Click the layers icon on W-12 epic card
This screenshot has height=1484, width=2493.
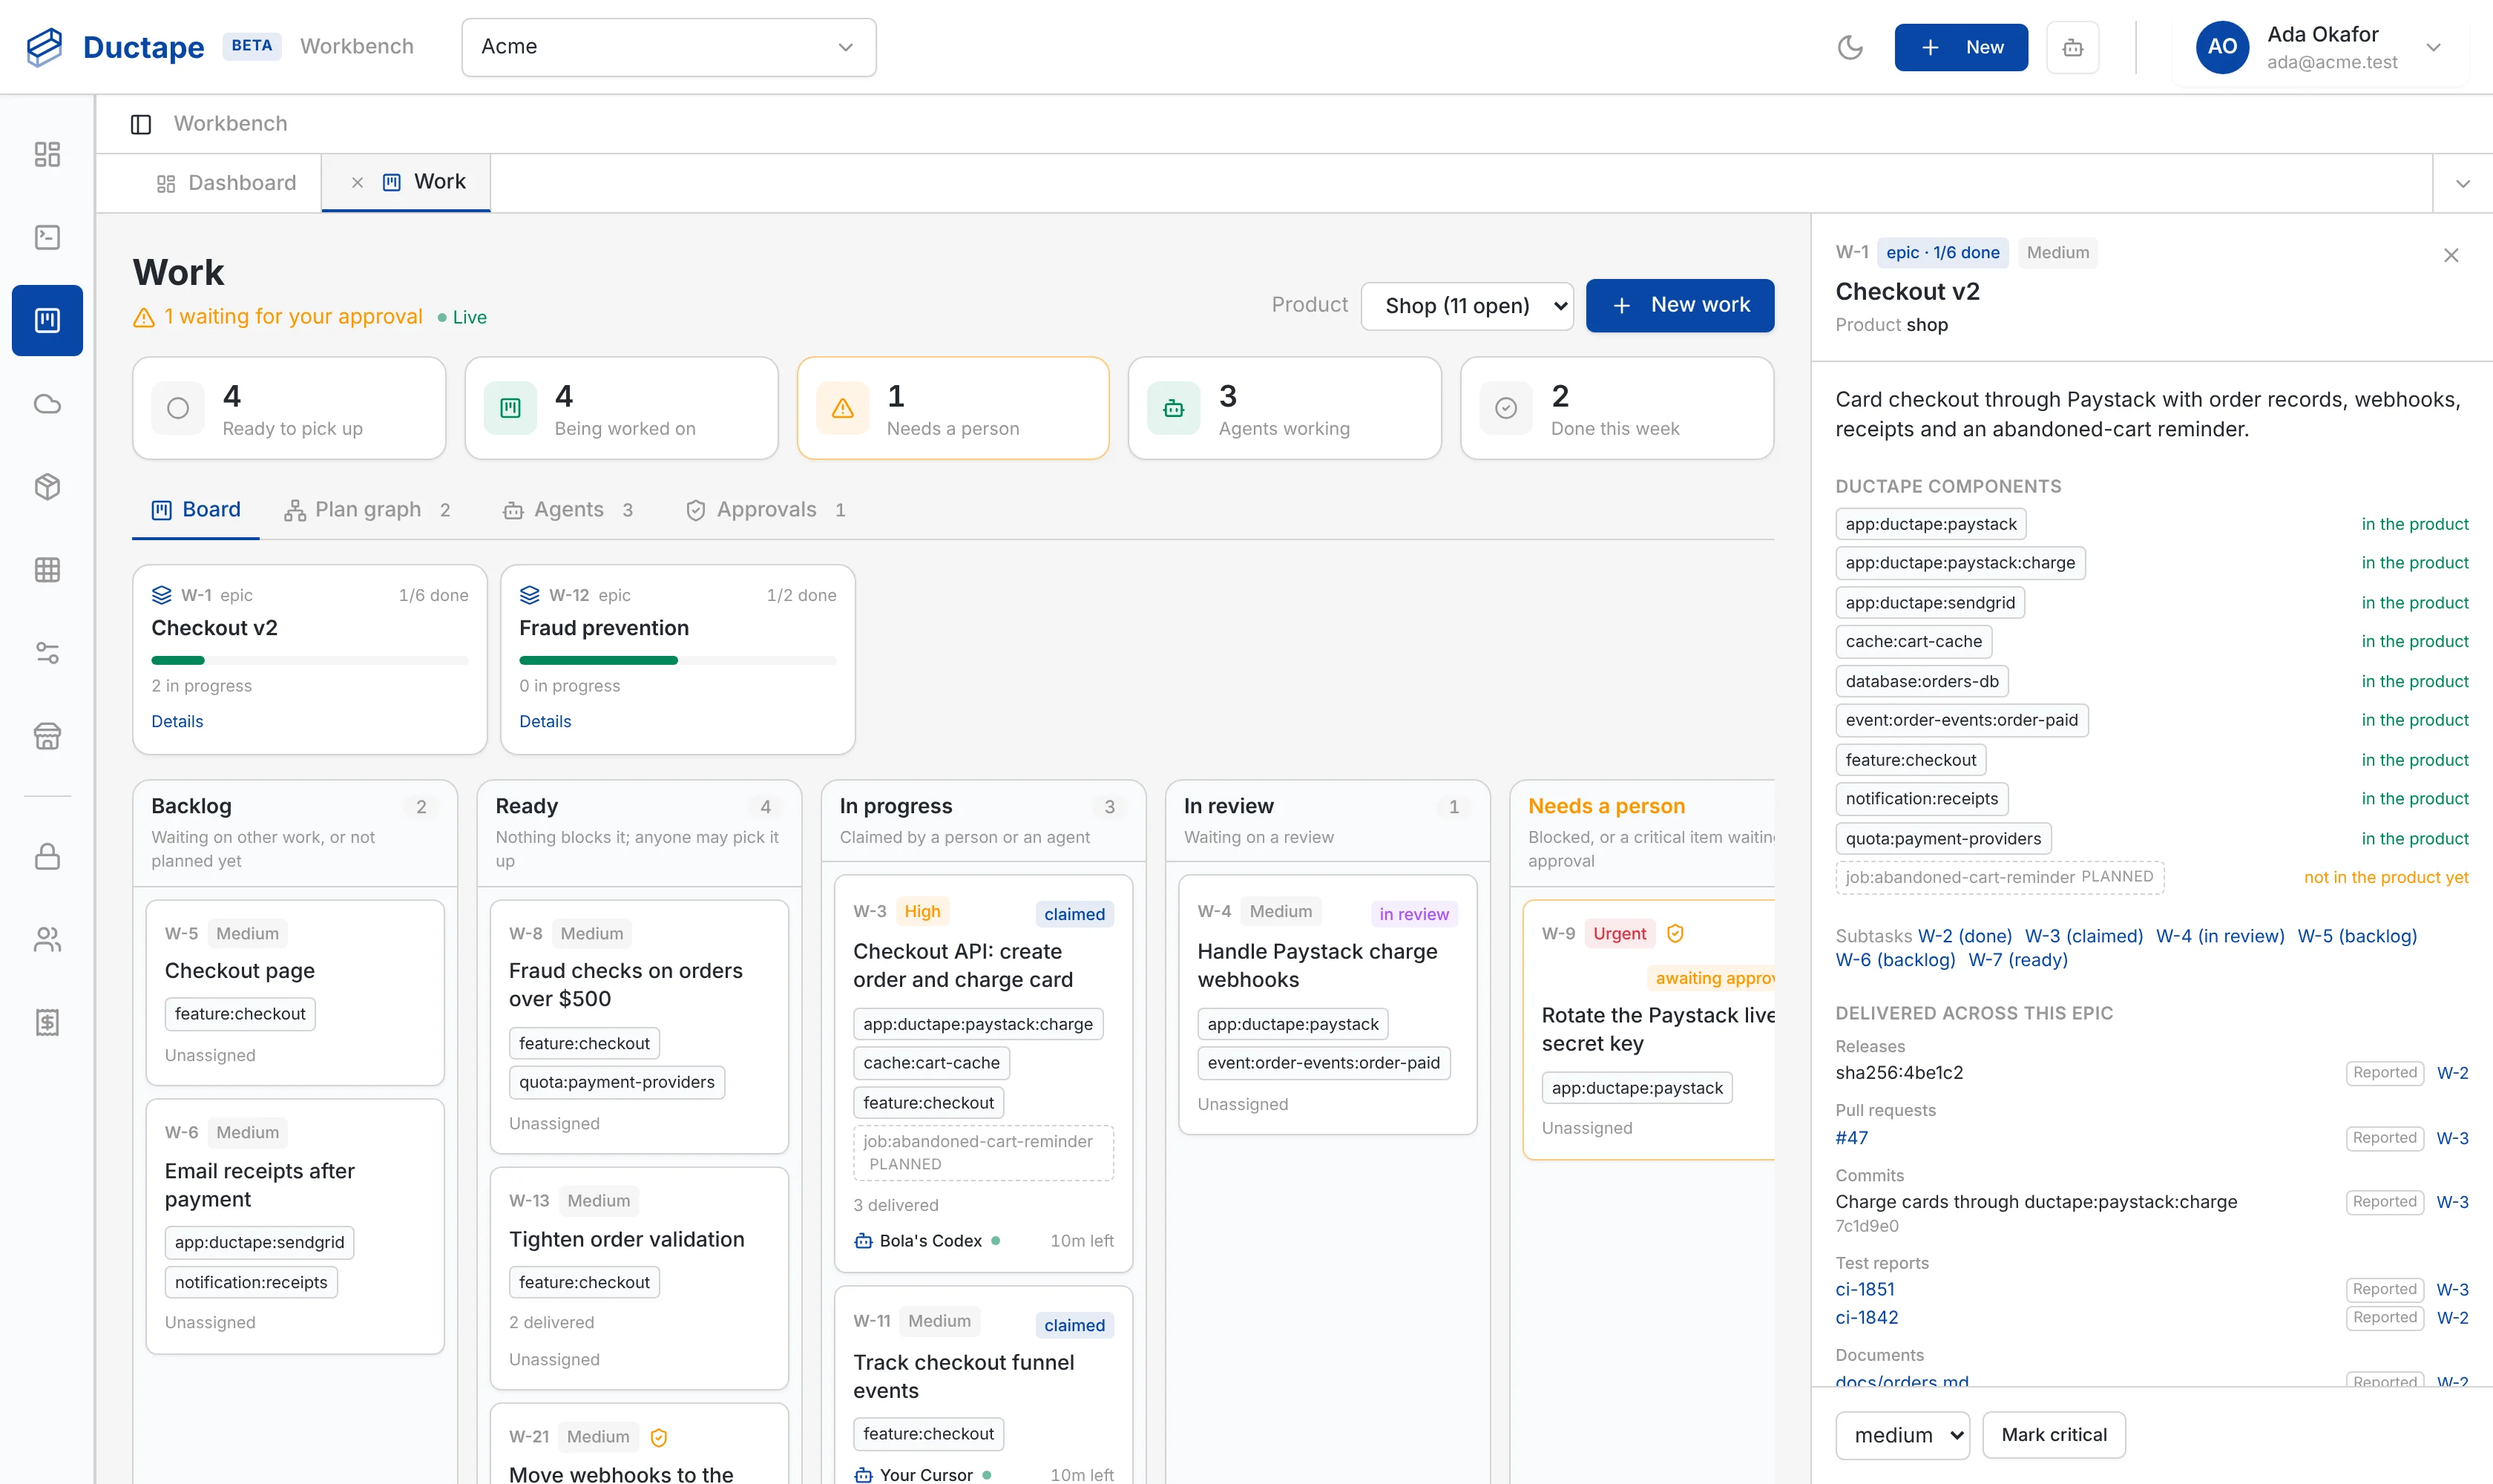529,595
